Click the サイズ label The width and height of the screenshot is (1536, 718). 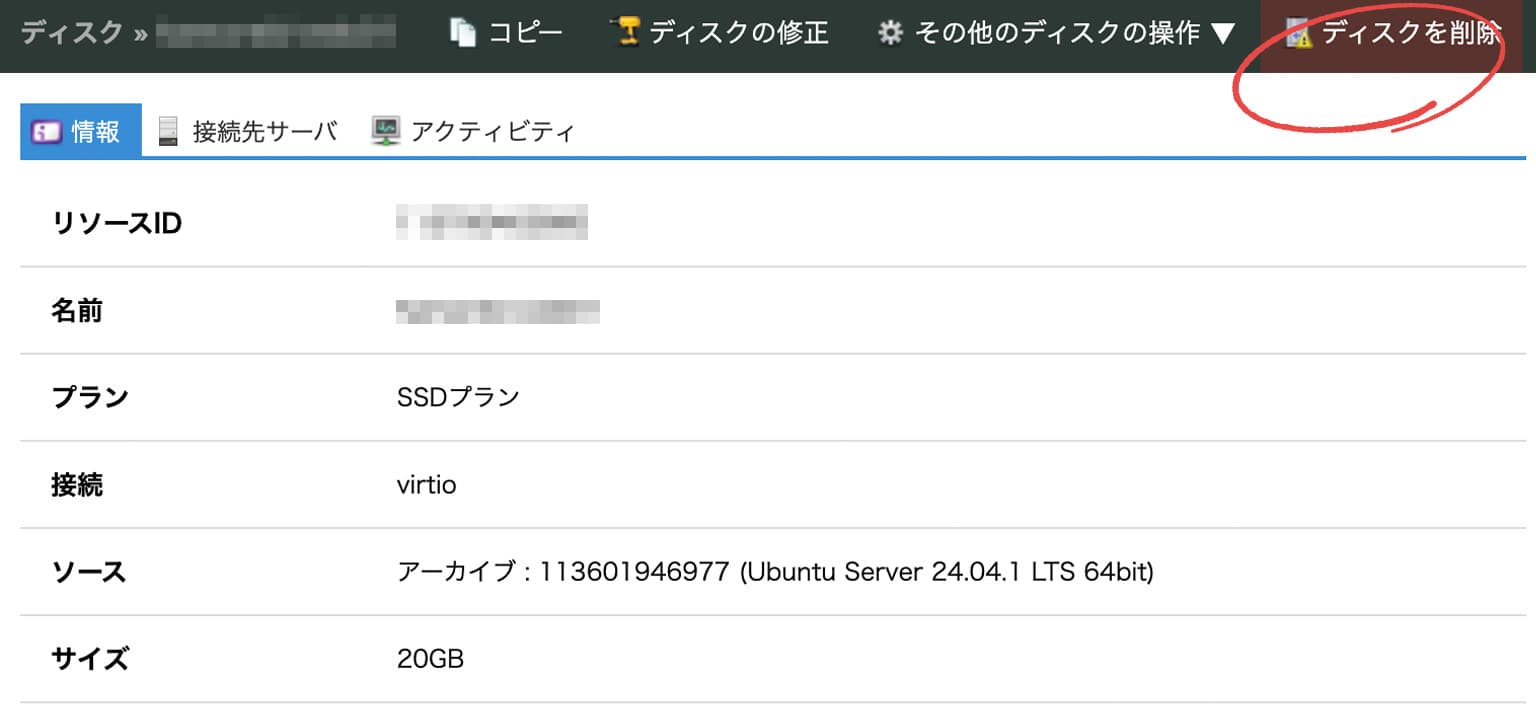tap(90, 659)
